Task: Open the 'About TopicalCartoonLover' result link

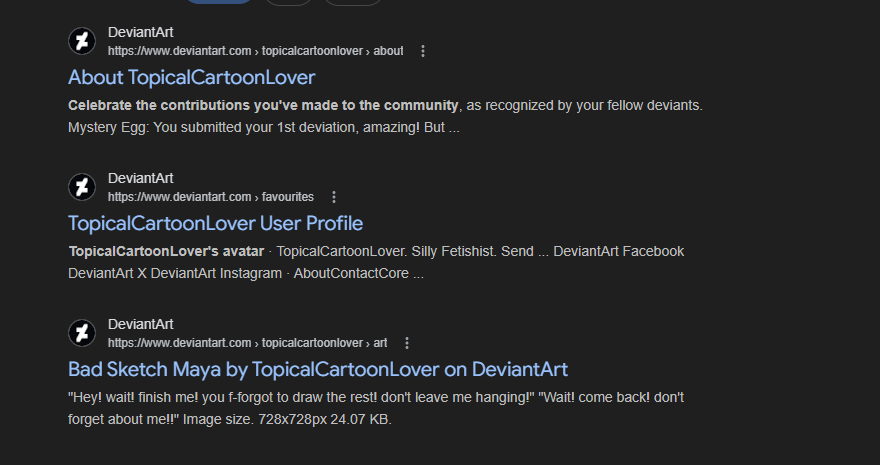Action: [191, 77]
